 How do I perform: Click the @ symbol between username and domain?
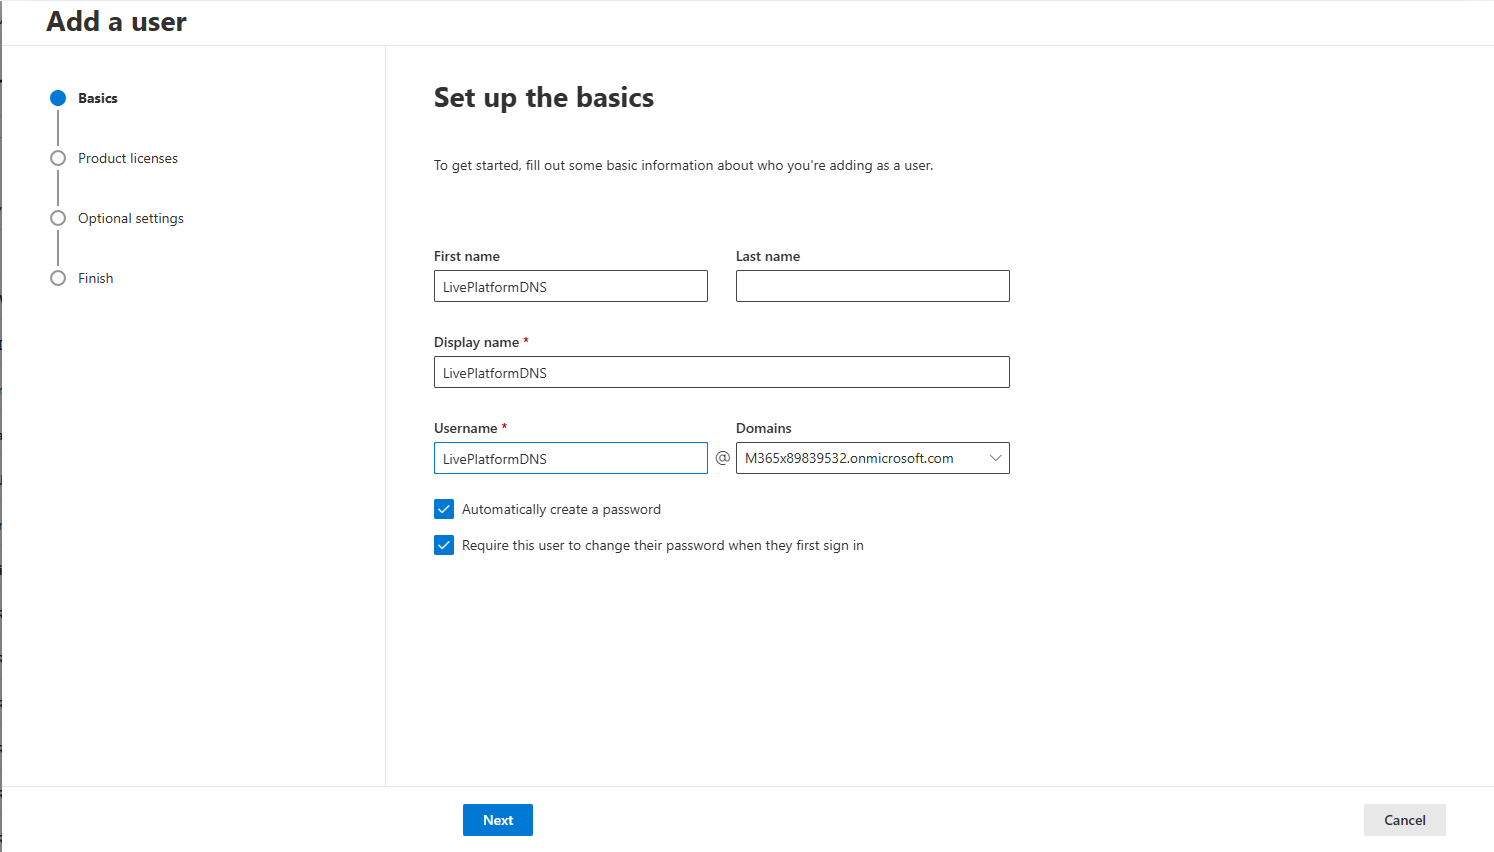pyautogui.click(x=722, y=458)
